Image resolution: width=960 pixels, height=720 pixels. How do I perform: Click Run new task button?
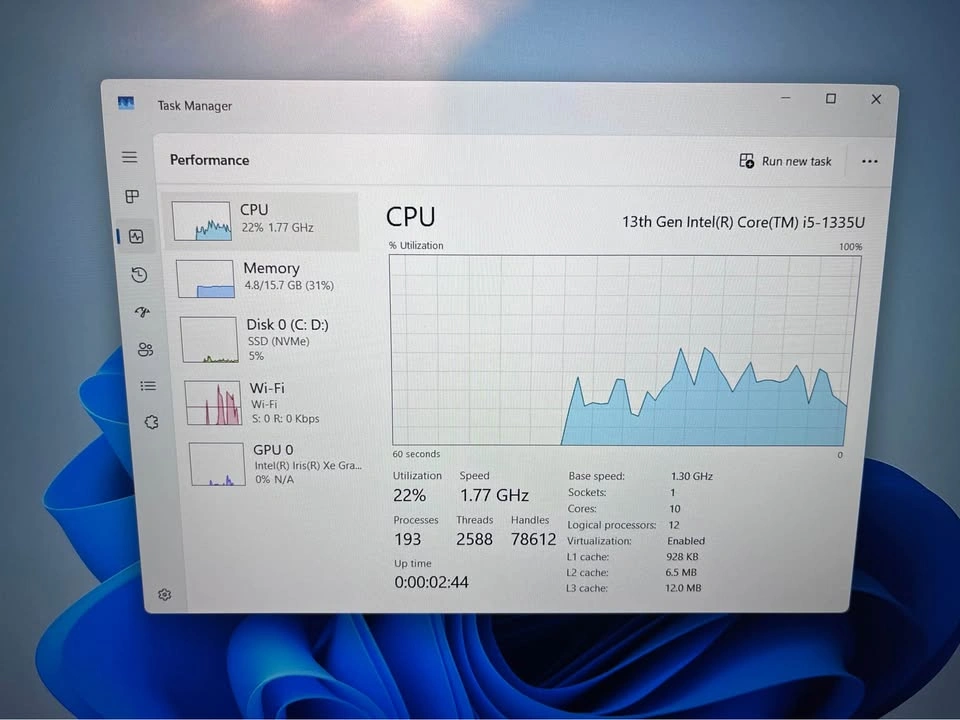point(786,161)
